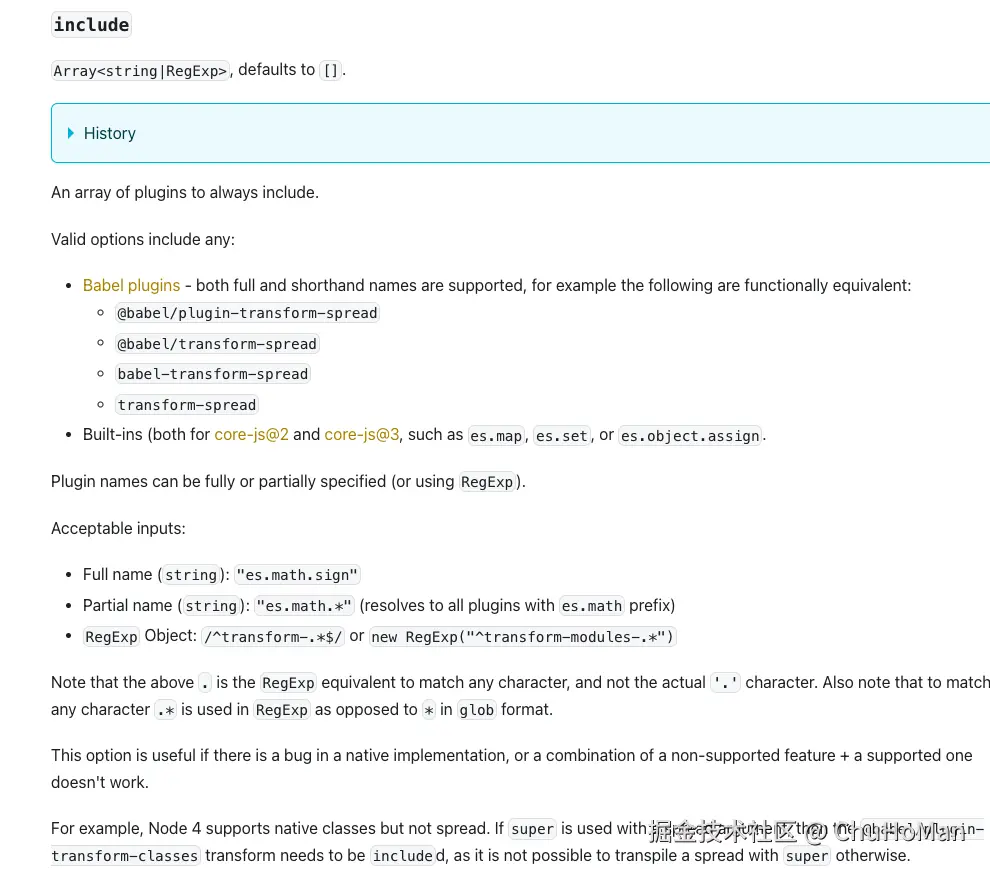Click the babel-transform-spread code item

(x=213, y=374)
